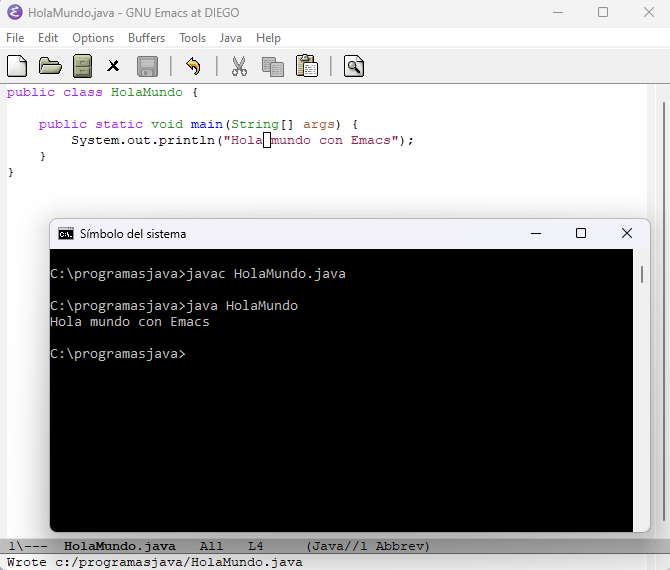
Task: Open the Options menu
Action: tap(93, 38)
